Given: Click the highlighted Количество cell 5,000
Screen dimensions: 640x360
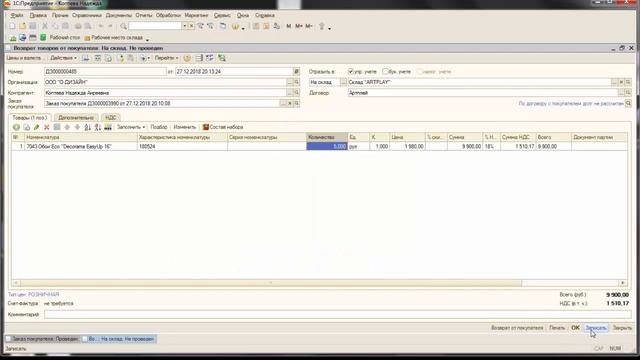Looking at the screenshot, I should pyautogui.click(x=327, y=146).
